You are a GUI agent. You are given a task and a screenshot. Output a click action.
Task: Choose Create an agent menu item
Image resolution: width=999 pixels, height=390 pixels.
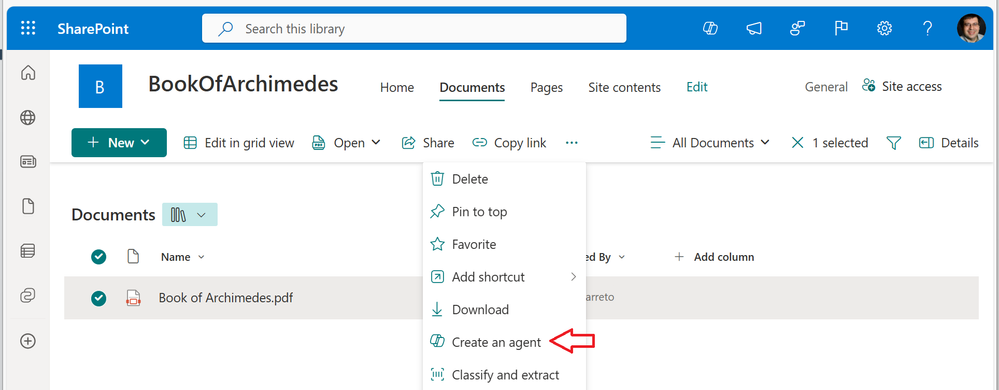(504, 342)
